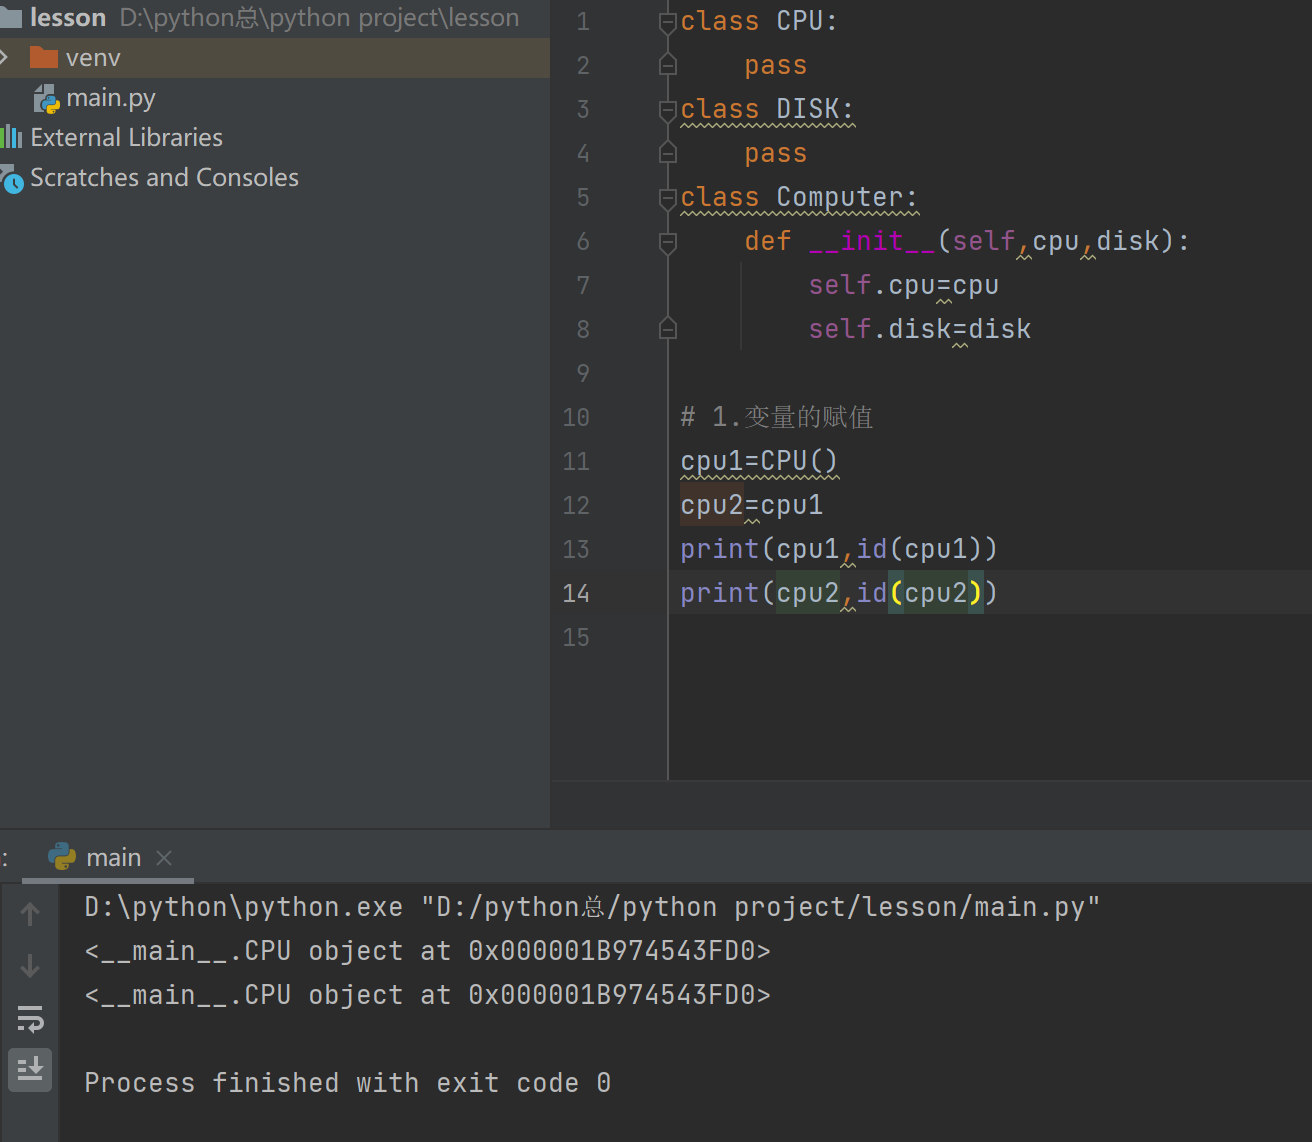Click Down the stack trace arrow
1312x1142 pixels.
[x=30, y=966]
